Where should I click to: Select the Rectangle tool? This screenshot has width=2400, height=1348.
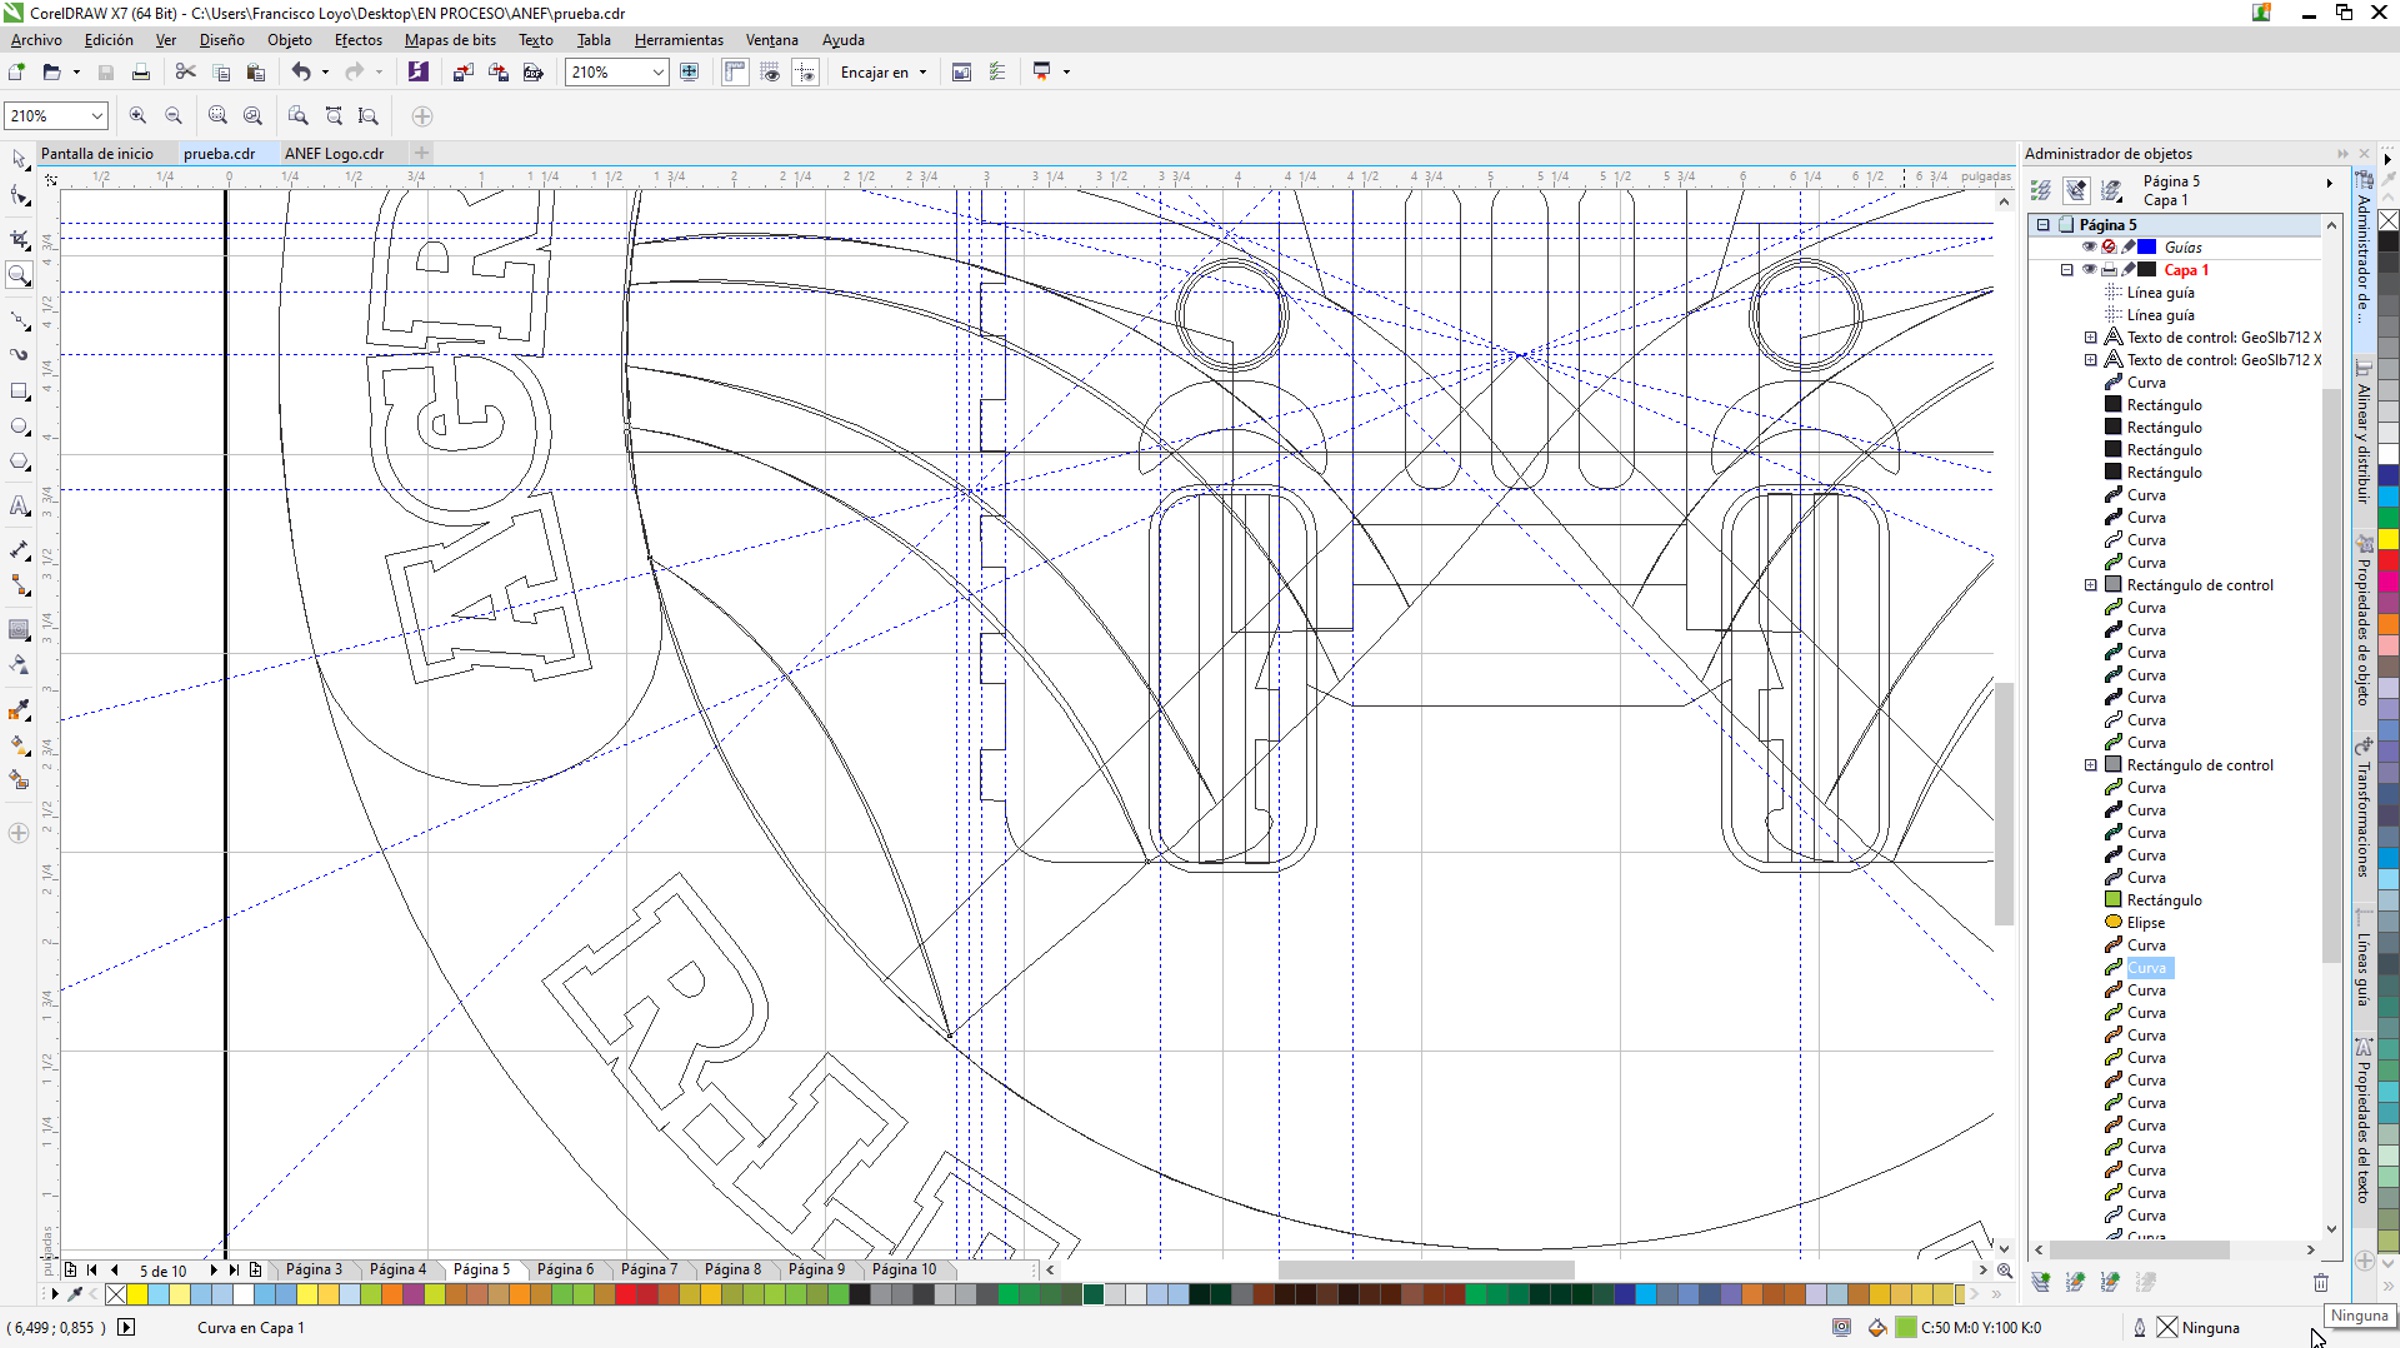click(19, 391)
